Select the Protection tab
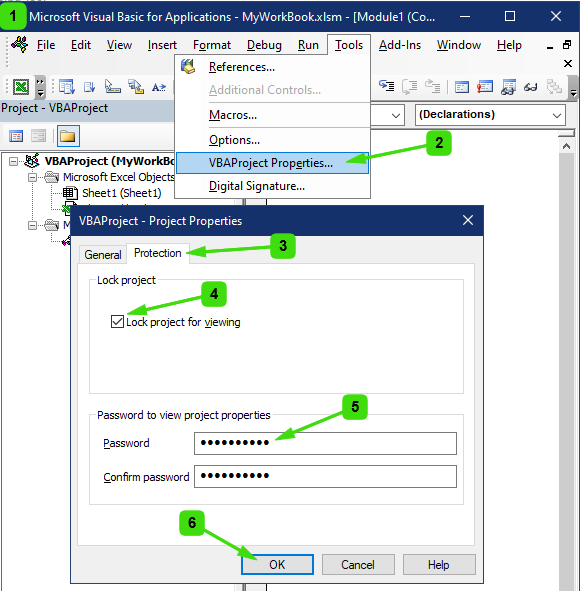The width and height of the screenshot is (580, 591). point(158,253)
